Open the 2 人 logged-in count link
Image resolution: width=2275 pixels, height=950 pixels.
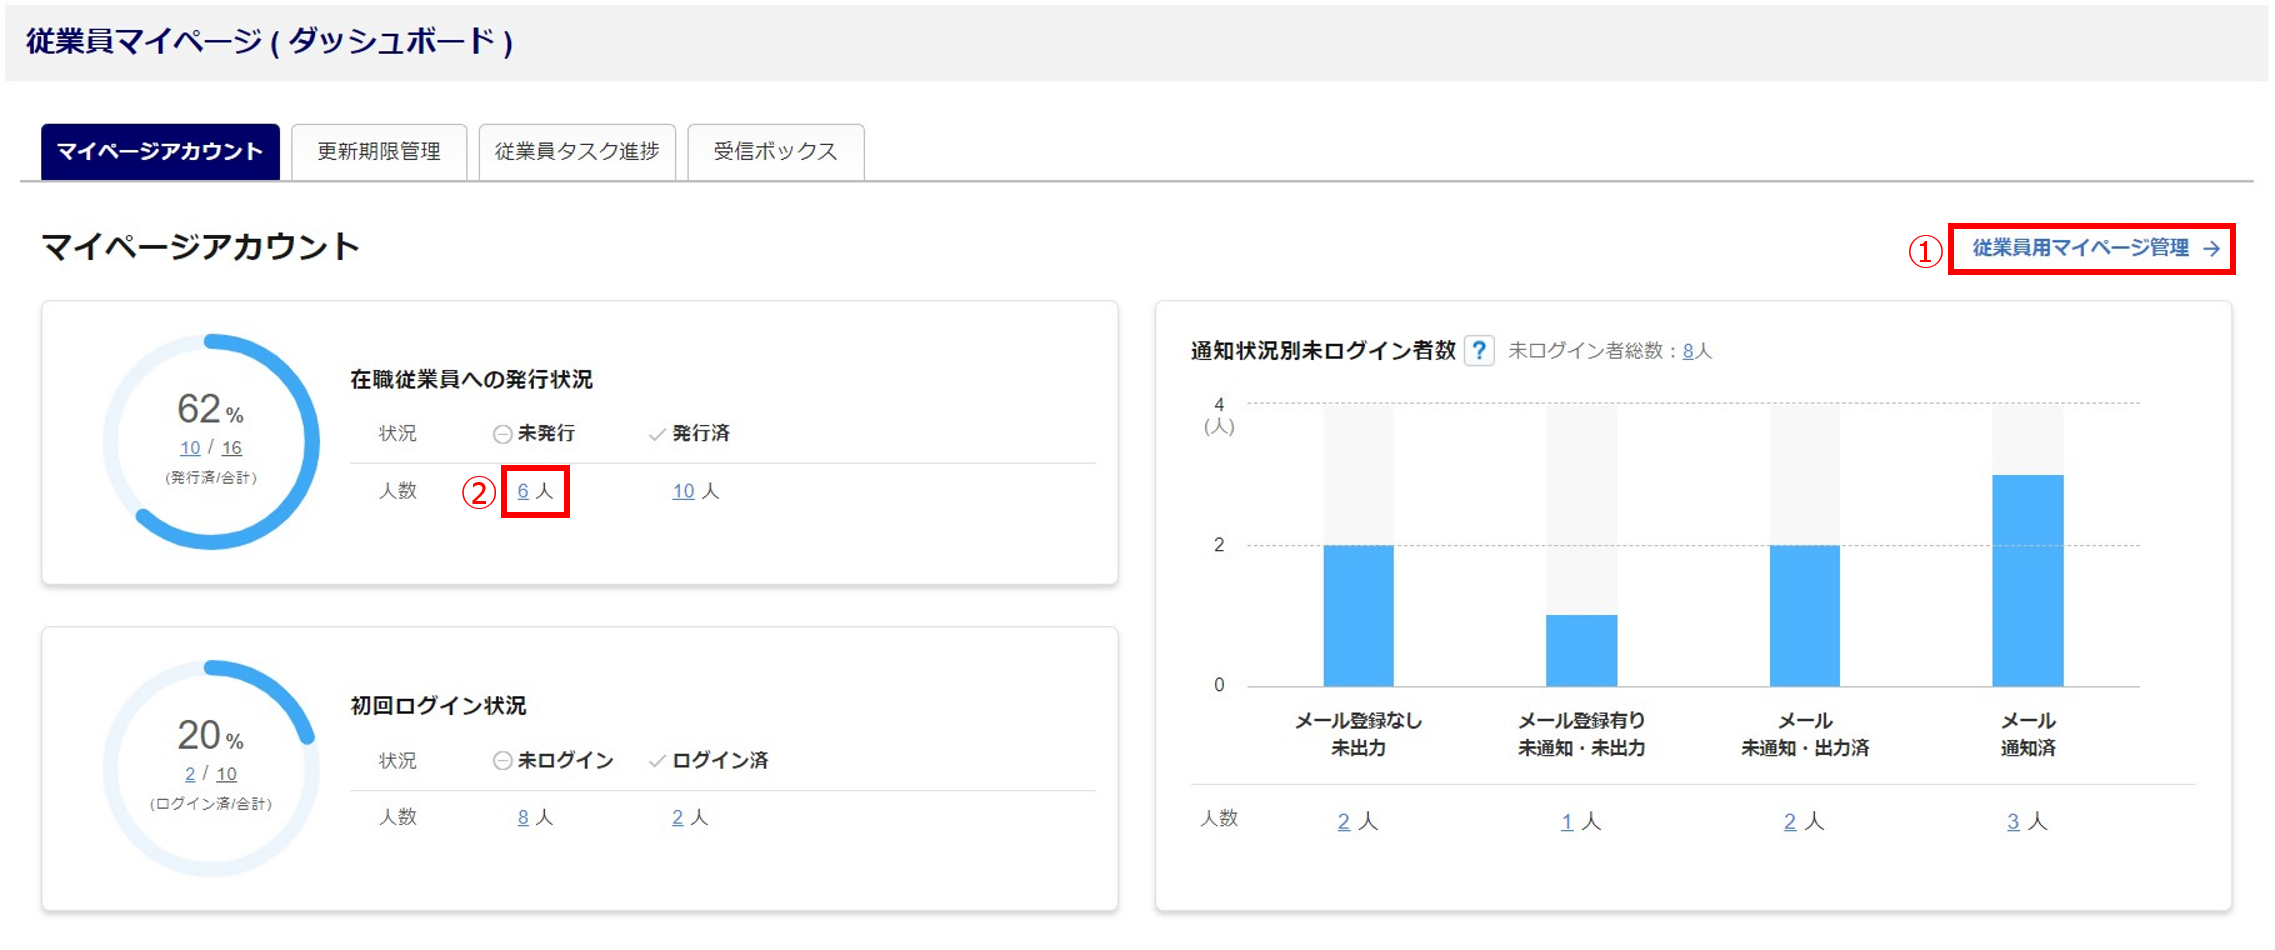coord(677,818)
